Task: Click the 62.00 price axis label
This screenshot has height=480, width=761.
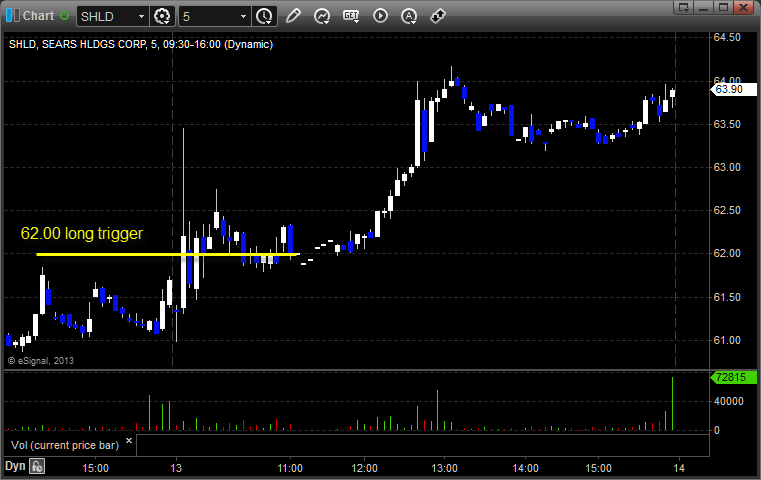Action: tap(727, 253)
